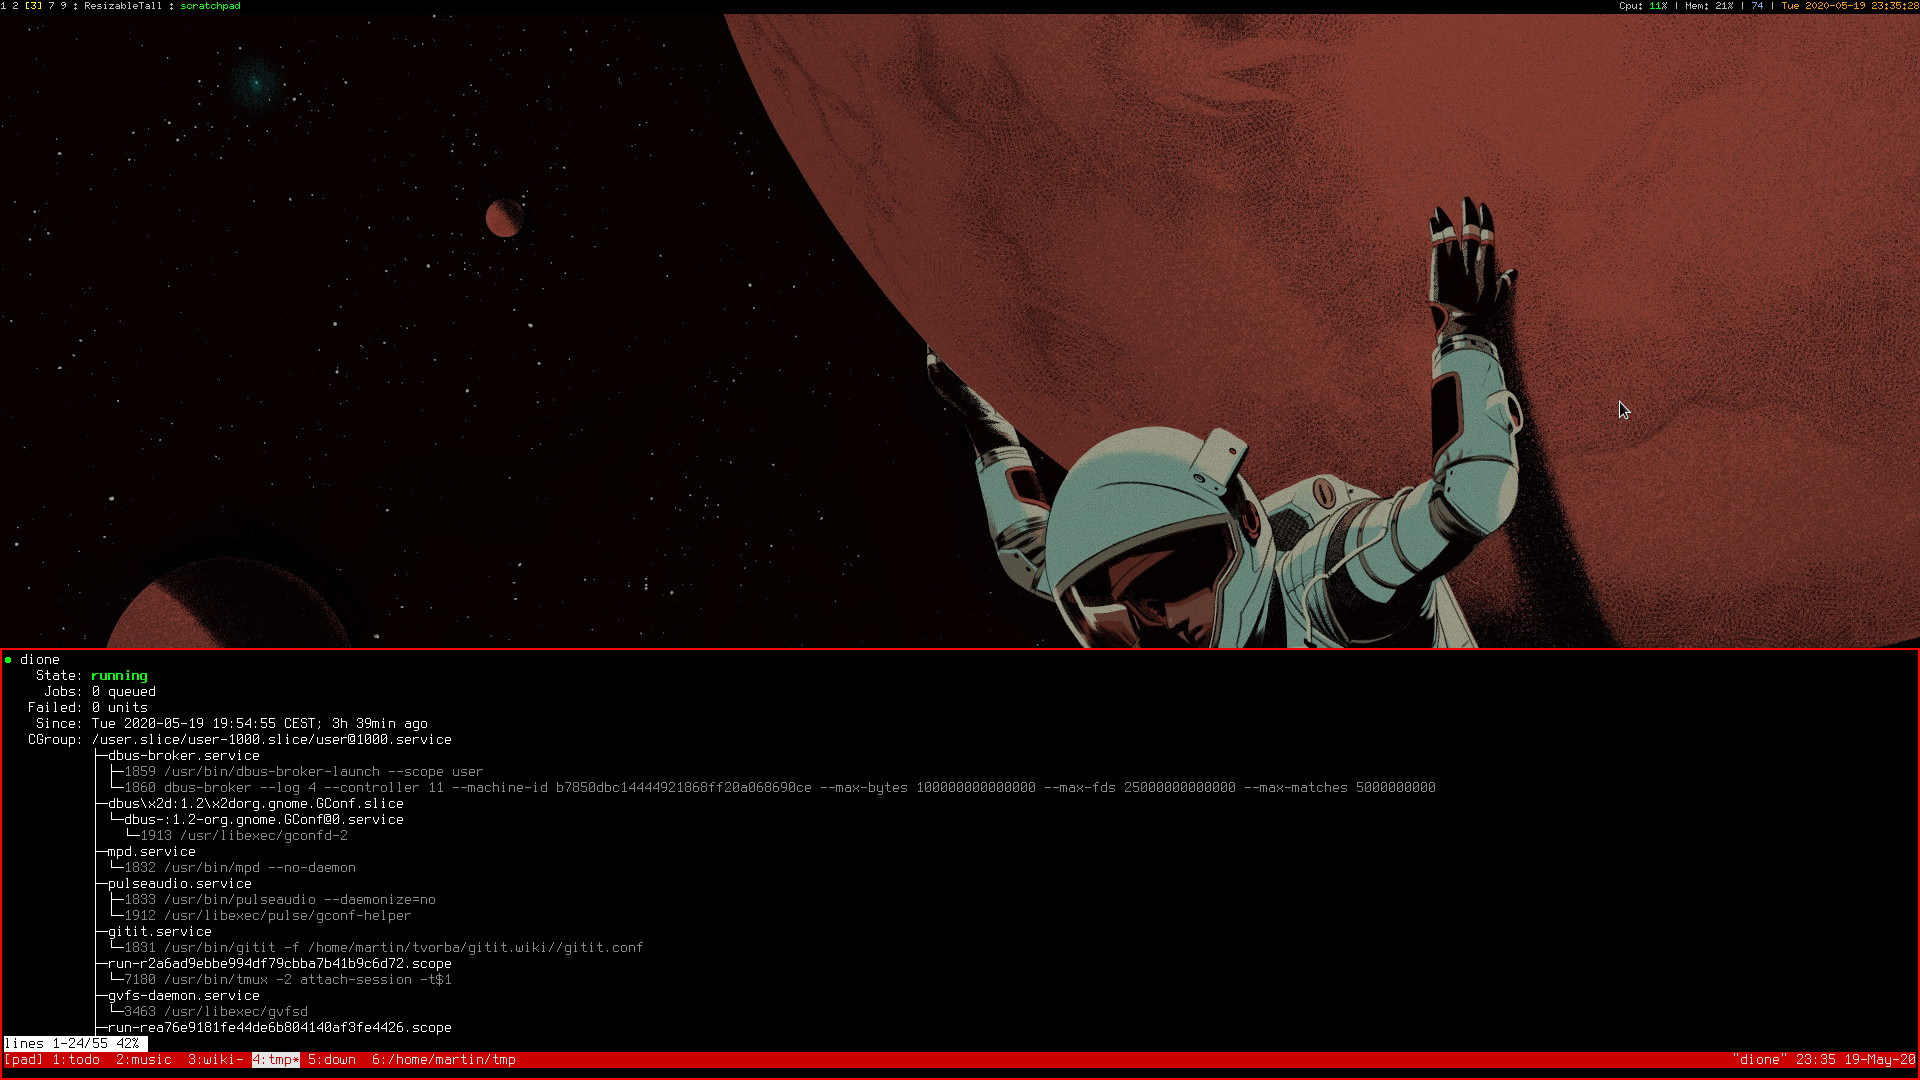Image resolution: width=1920 pixels, height=1080 pixels.
Task: Click the green scratchpad window title
Action: pyautogui.click(x=210, y=6)
